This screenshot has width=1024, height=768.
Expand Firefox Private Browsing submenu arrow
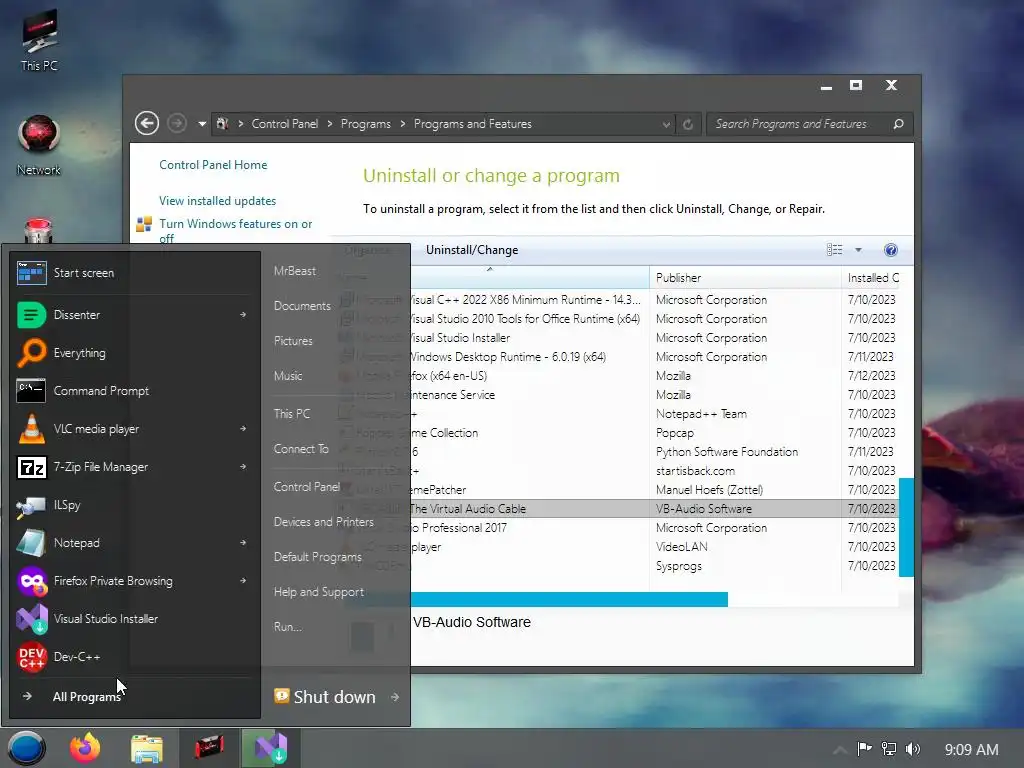click(x=243, y=581)
